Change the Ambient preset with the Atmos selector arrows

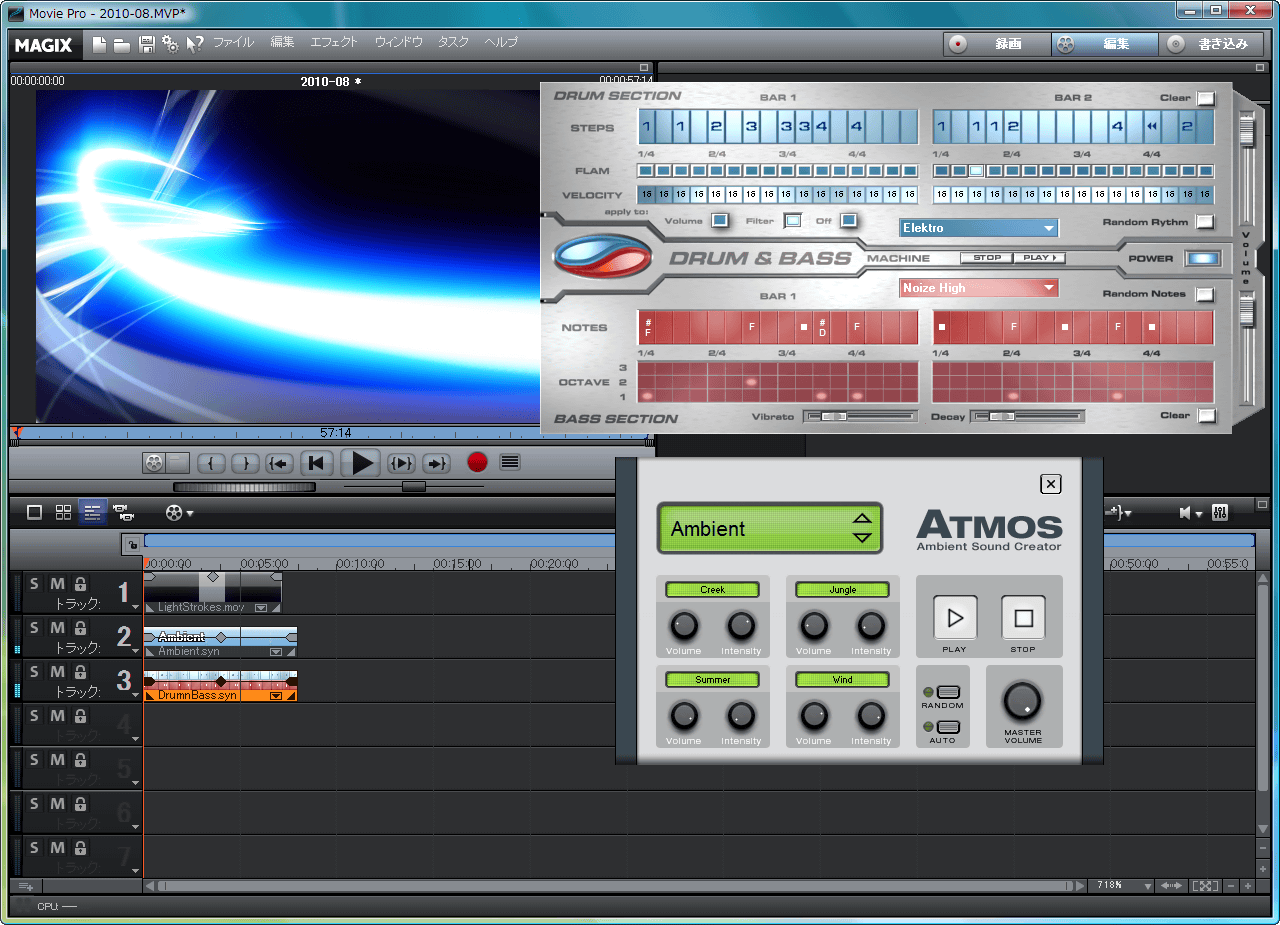point(862,528)
